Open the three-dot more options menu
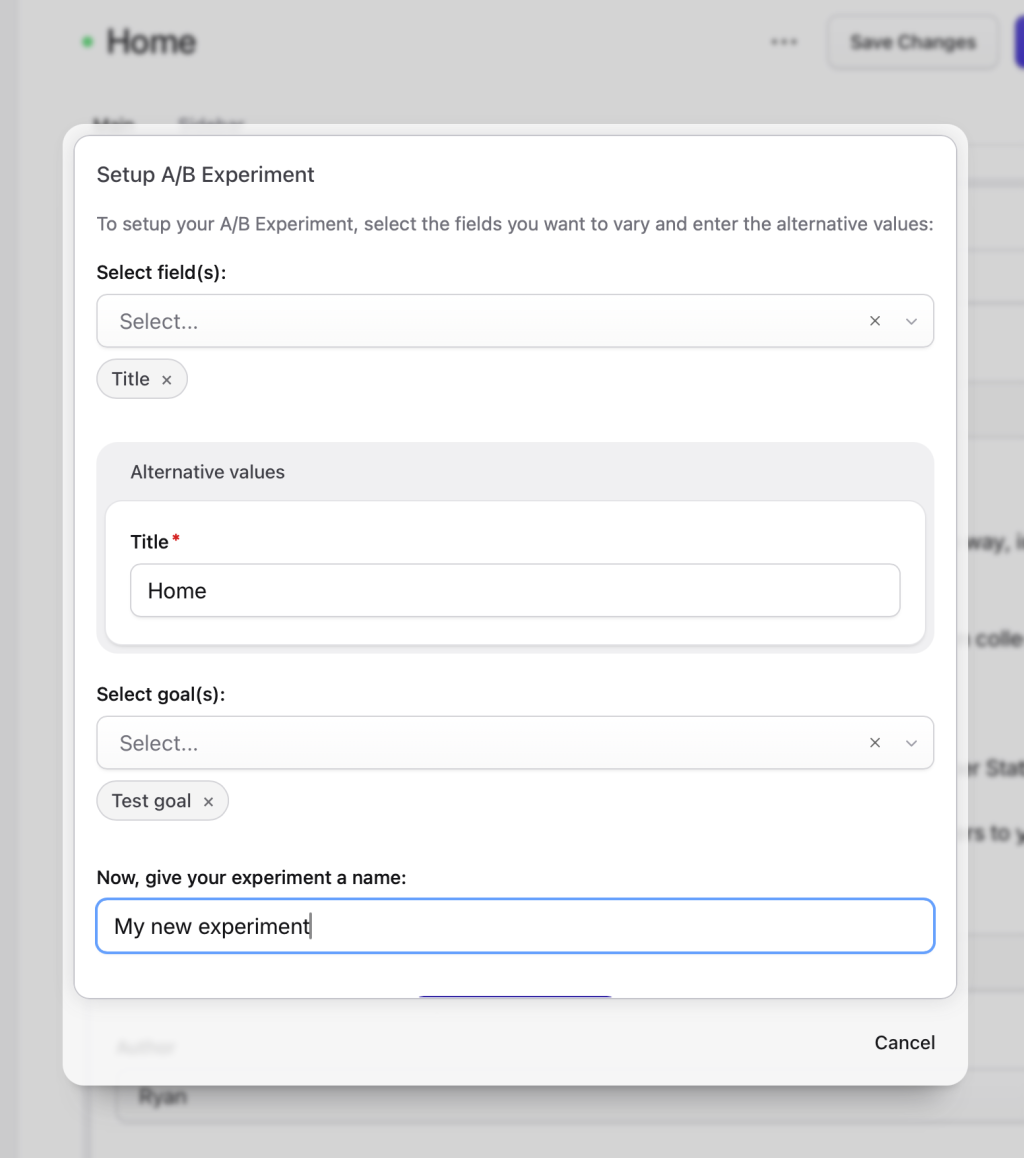Screen dimensions: 1024x1158 click(x=784, y=42)
